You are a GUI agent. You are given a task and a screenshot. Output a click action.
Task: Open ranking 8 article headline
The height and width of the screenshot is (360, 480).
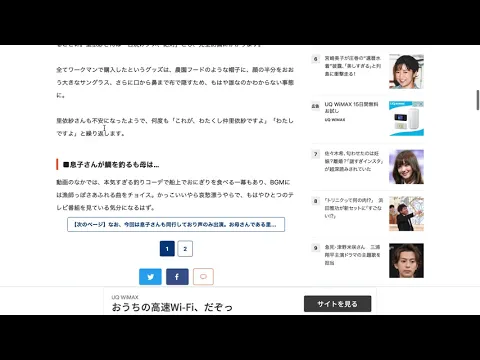pyautogui.click(x=354, y=208)
